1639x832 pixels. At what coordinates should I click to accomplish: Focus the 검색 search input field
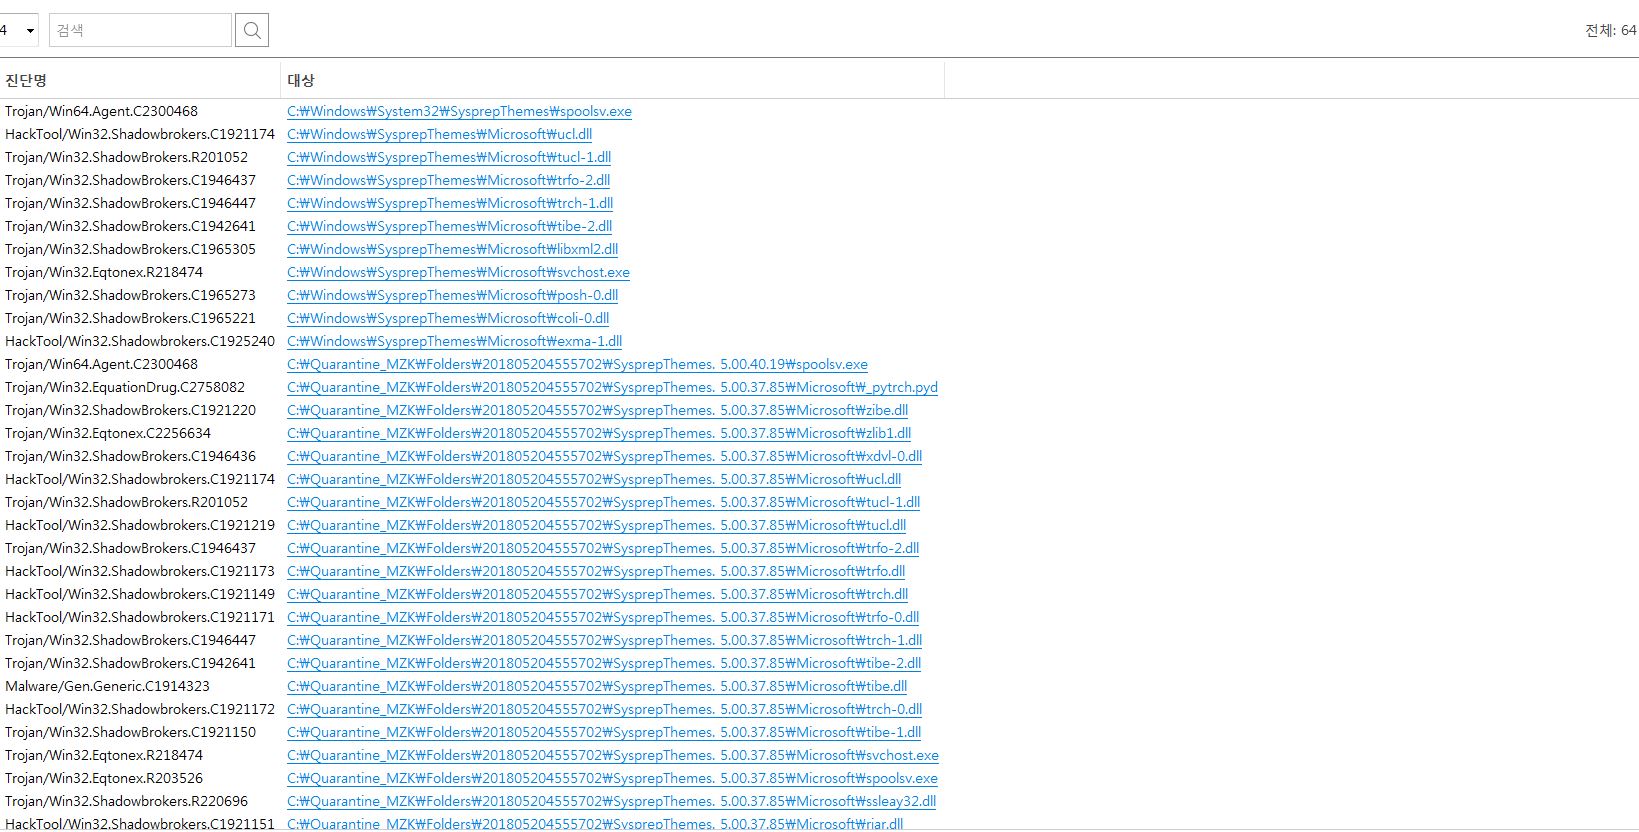140,30
